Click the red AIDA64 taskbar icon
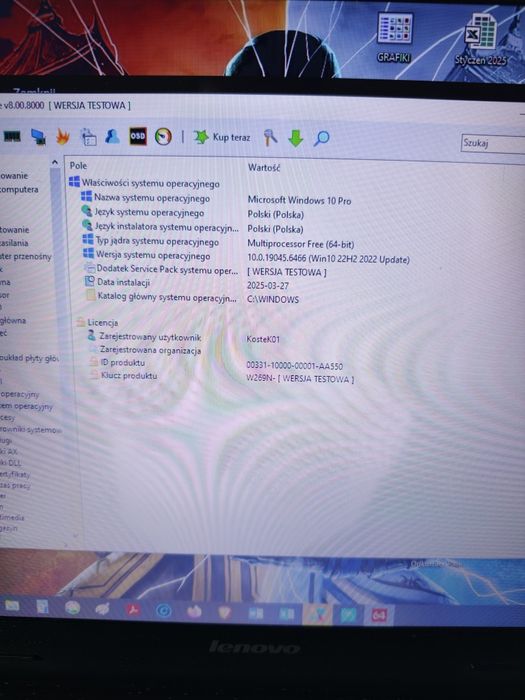This screenshot has height=700, width=525. coord(379,616)
